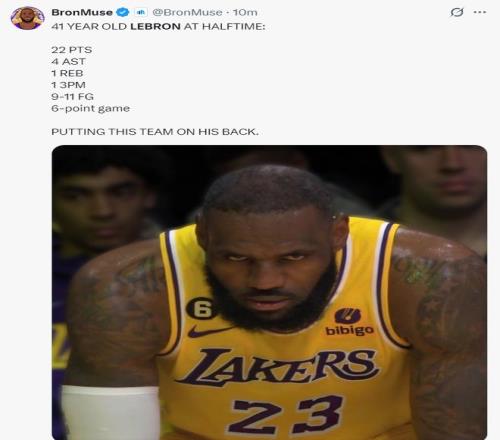Open the Grok explain-post icon
Image resolution: width=500 pixels, height=440 pixels.
(457, 12)
